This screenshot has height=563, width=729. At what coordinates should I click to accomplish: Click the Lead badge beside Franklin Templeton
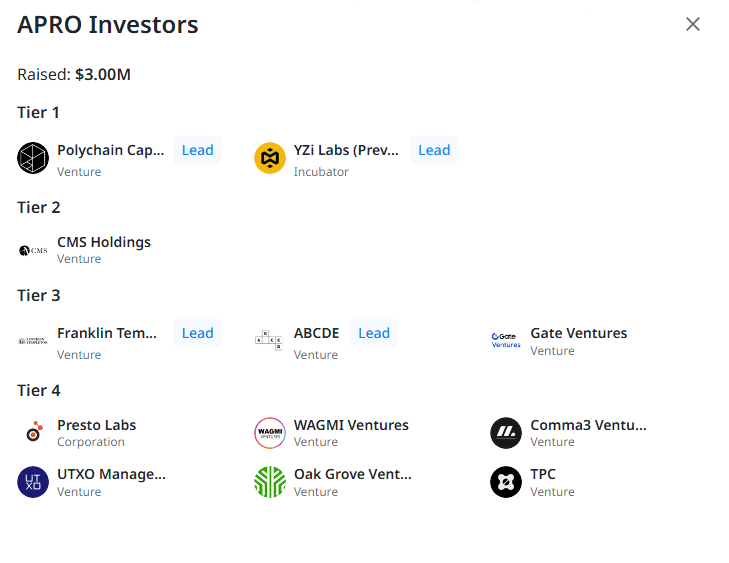tap(197, 333)
